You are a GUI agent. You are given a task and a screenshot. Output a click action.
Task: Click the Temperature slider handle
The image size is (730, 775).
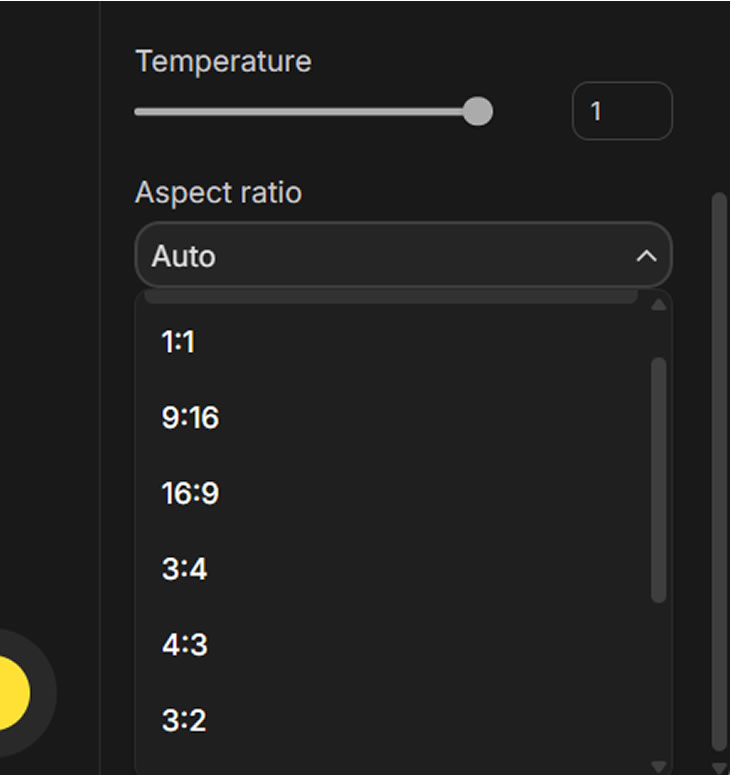tap(478, 111)
